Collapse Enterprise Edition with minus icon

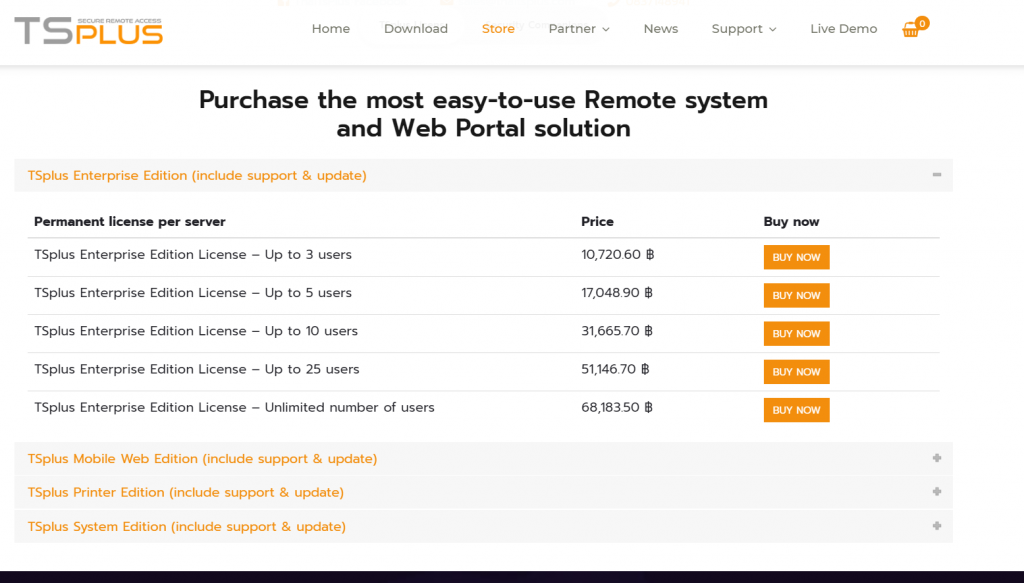point(937,175)
